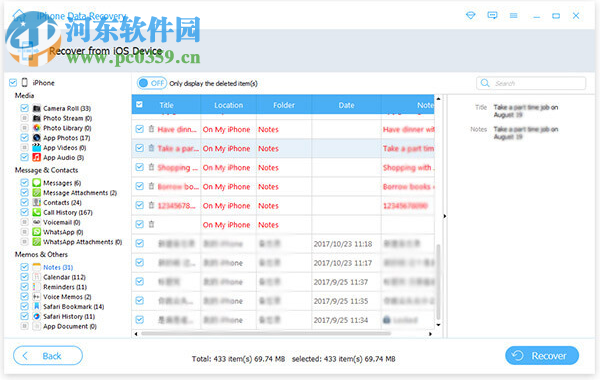
Task: Select the Borrow bo... note title
Action: point(179,188)
